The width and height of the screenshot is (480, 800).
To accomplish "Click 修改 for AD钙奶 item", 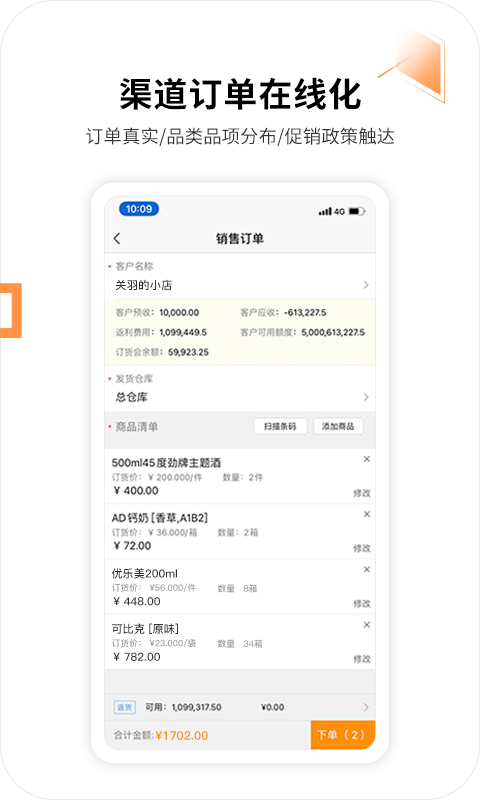I will (362, 548).
